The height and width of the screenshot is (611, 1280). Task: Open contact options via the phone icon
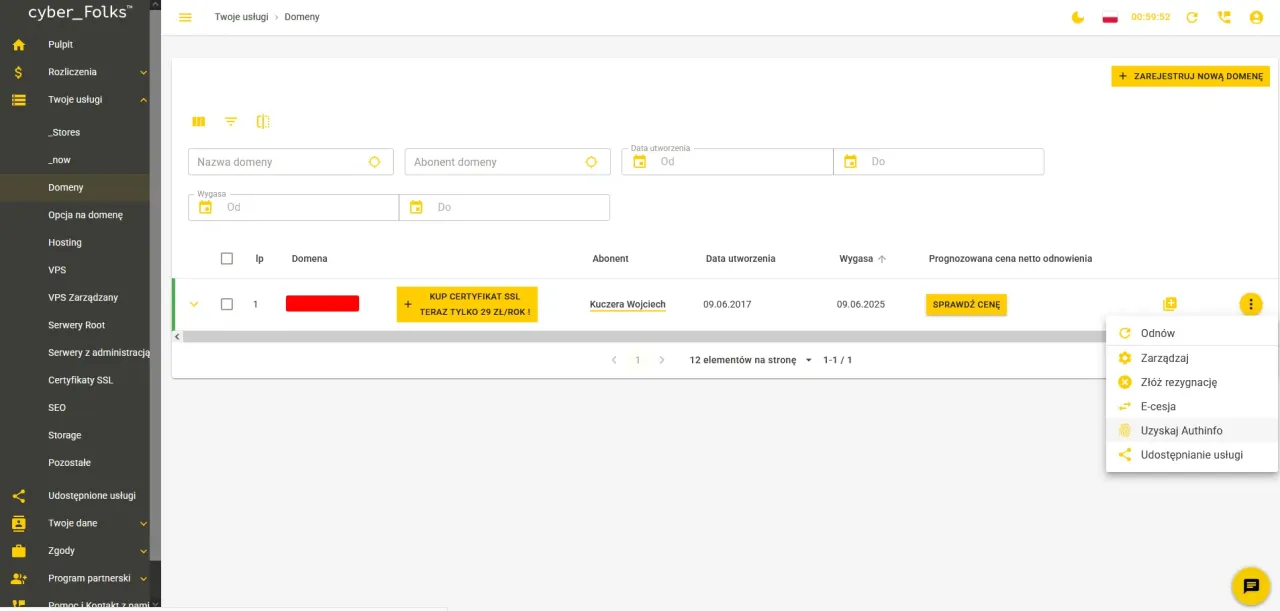1224,17
